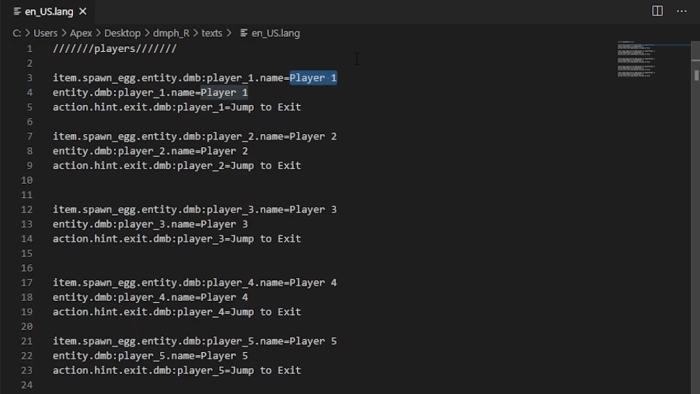Viewport: 700px width, 394px height.
Task: Click the ///////players/////// comment line
Action: pyautogui.click(x=115, y=49)
